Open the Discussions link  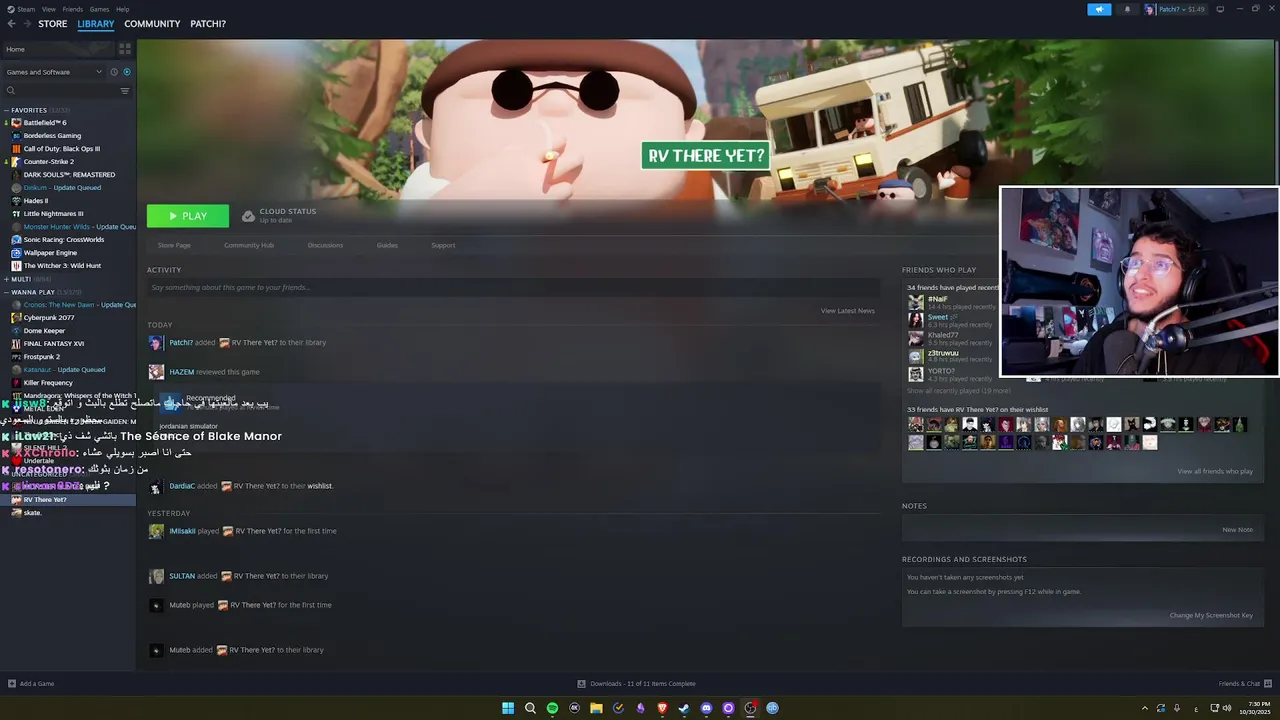tap(325, 245)
